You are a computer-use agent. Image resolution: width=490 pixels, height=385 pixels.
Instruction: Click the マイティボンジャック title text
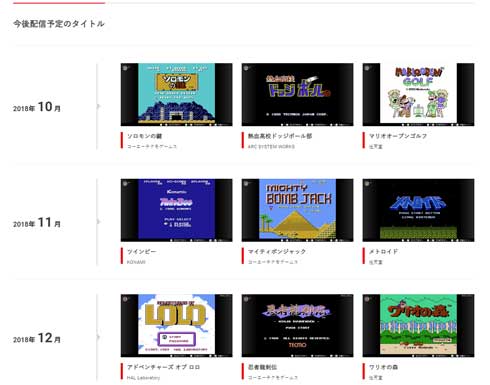pyautogui.click(x=277, y=252)
